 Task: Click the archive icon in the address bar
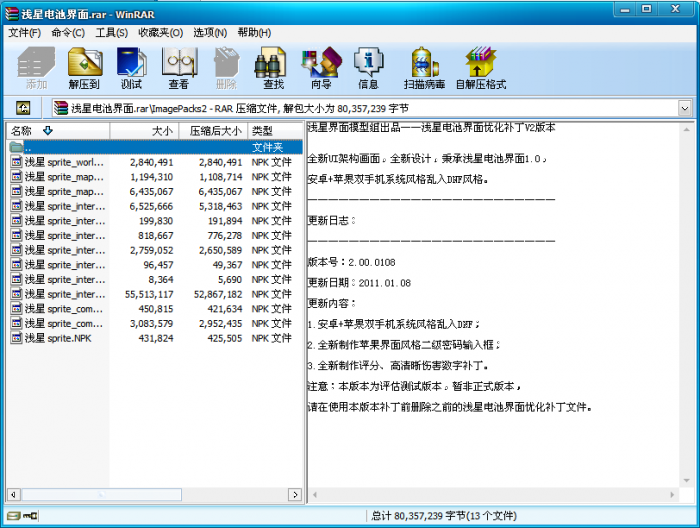(x=60, y=108)
